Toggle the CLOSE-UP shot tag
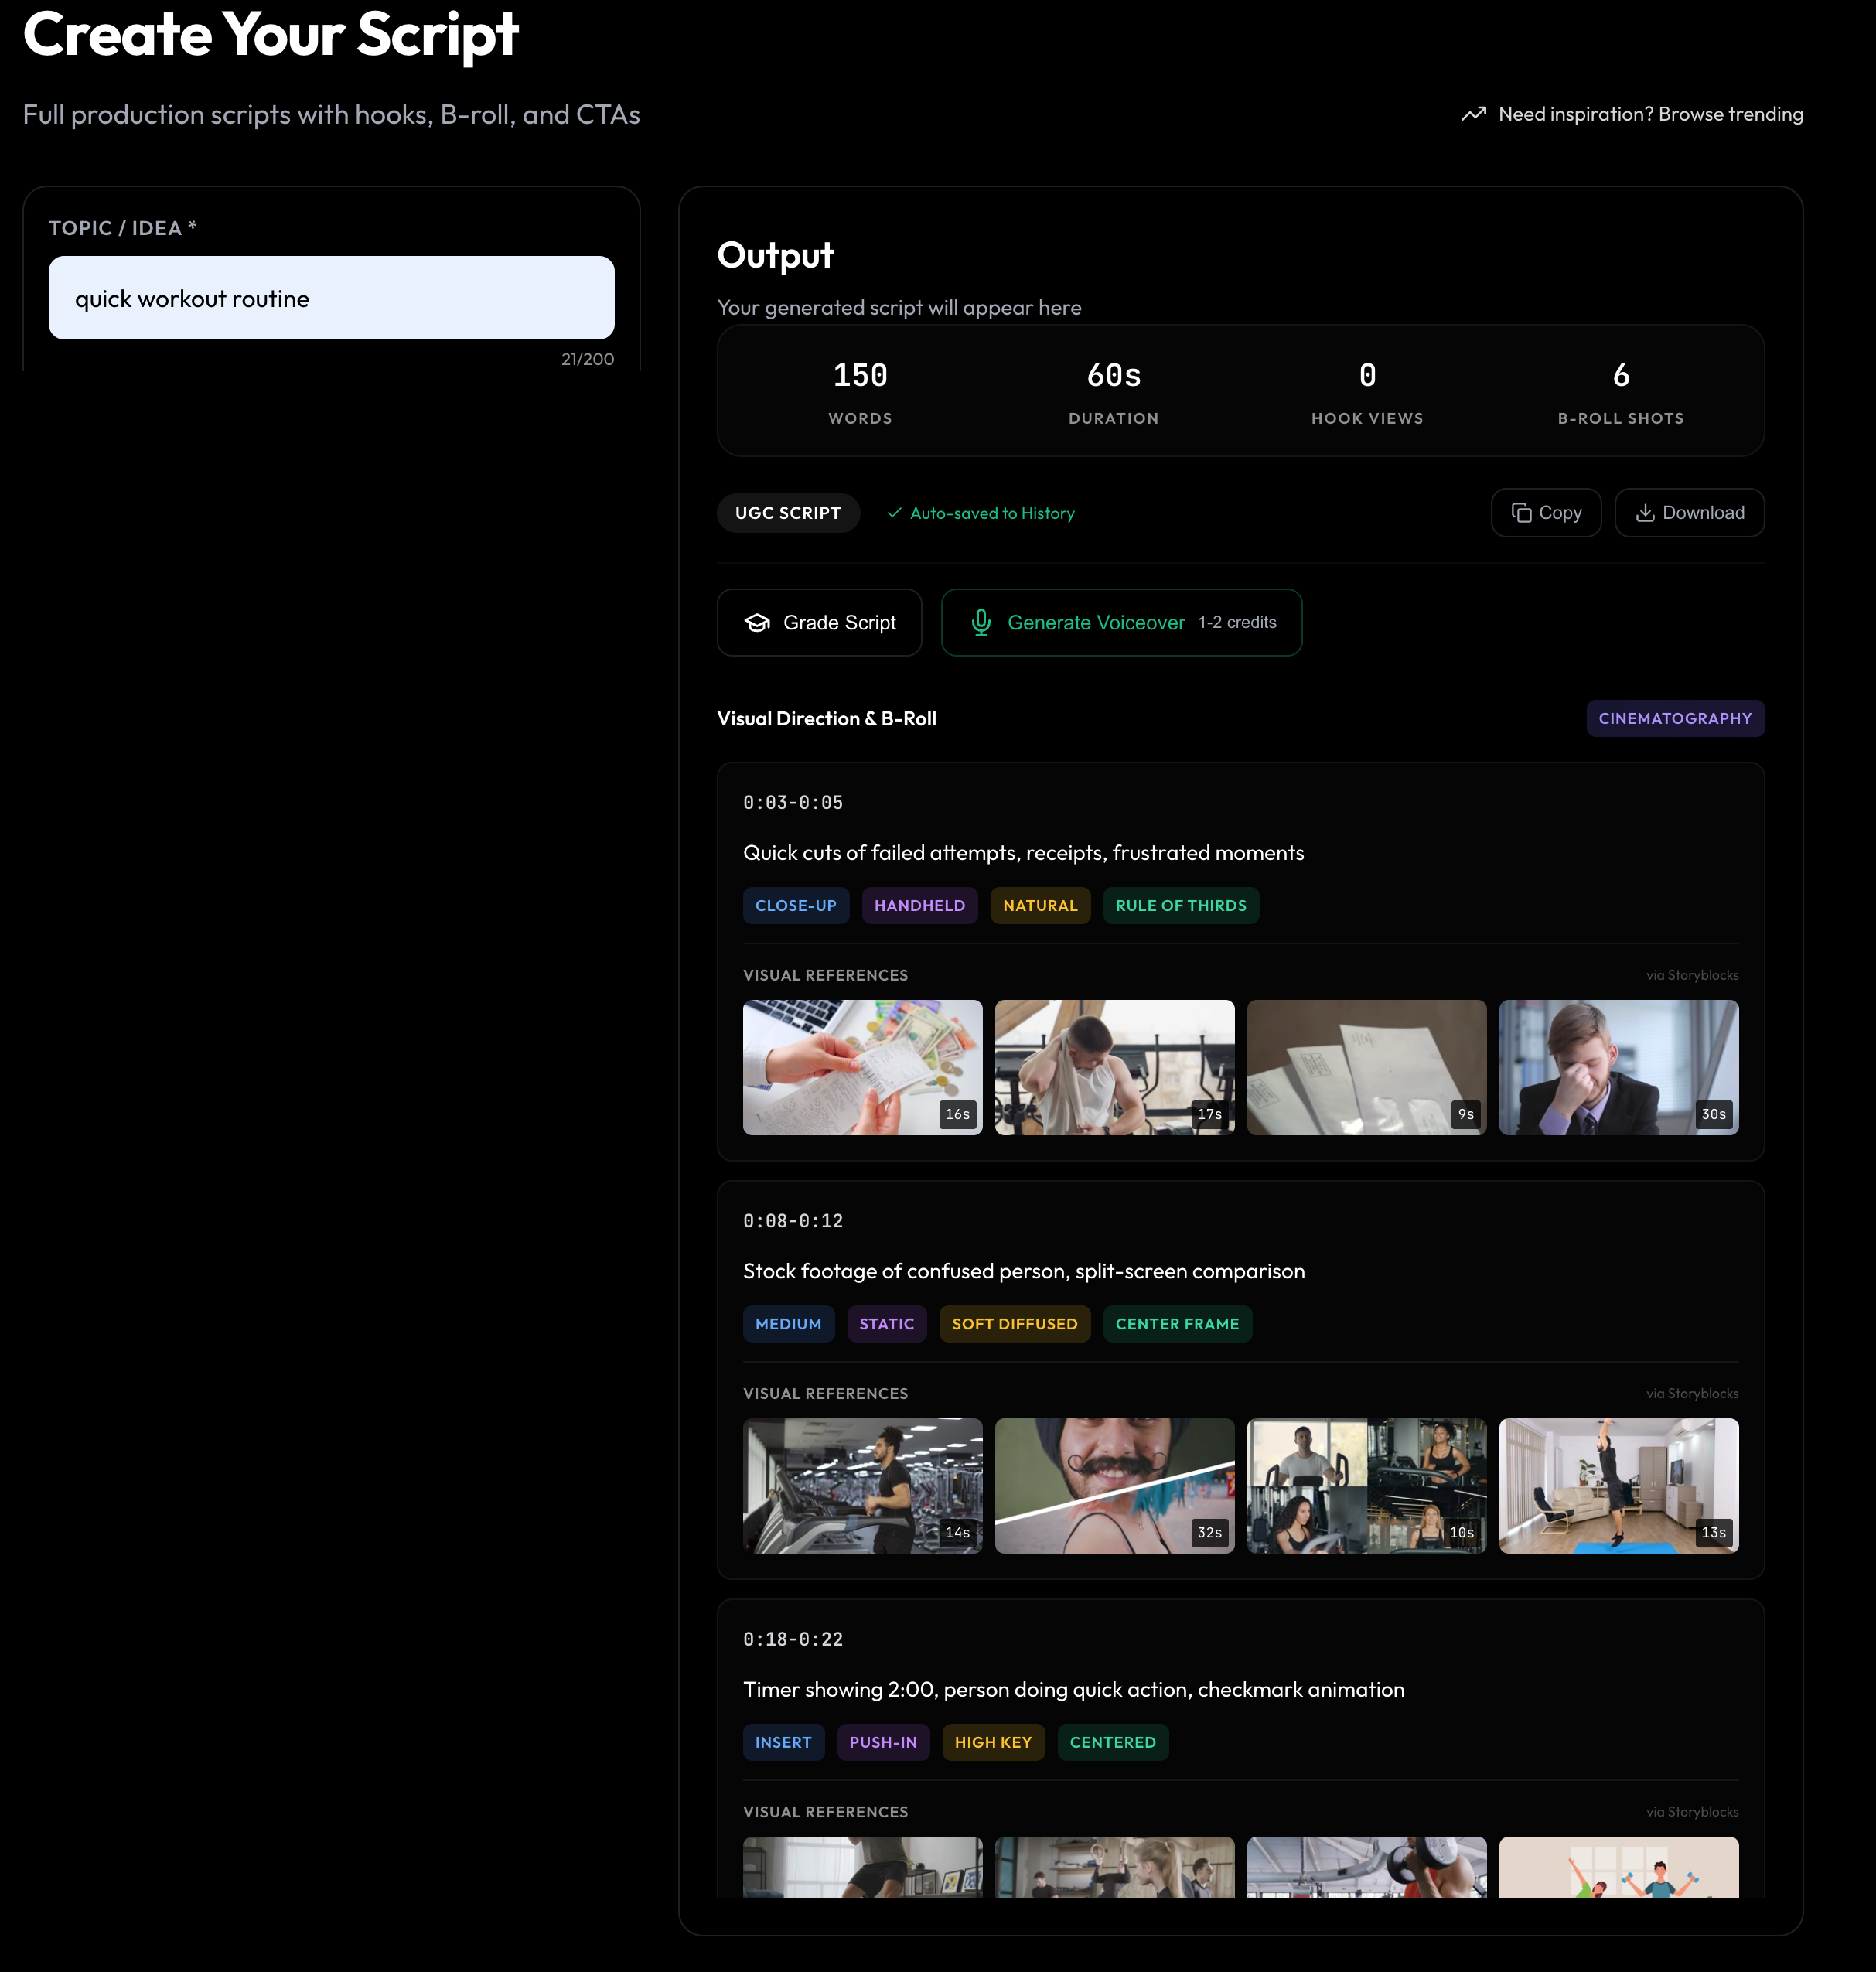Viewport: 1876px width, 1972px height. 796,905
